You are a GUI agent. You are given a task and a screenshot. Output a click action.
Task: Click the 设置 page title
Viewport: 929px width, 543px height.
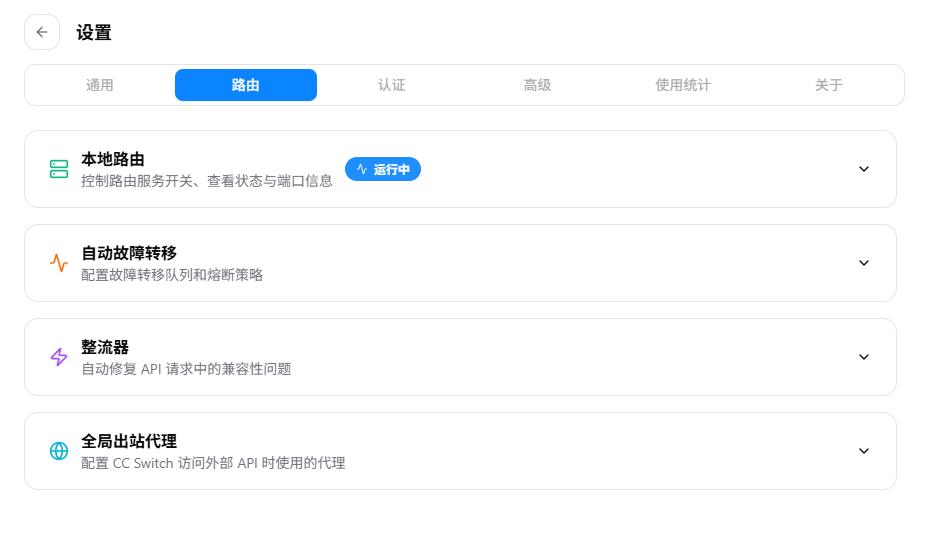[94, 33]
